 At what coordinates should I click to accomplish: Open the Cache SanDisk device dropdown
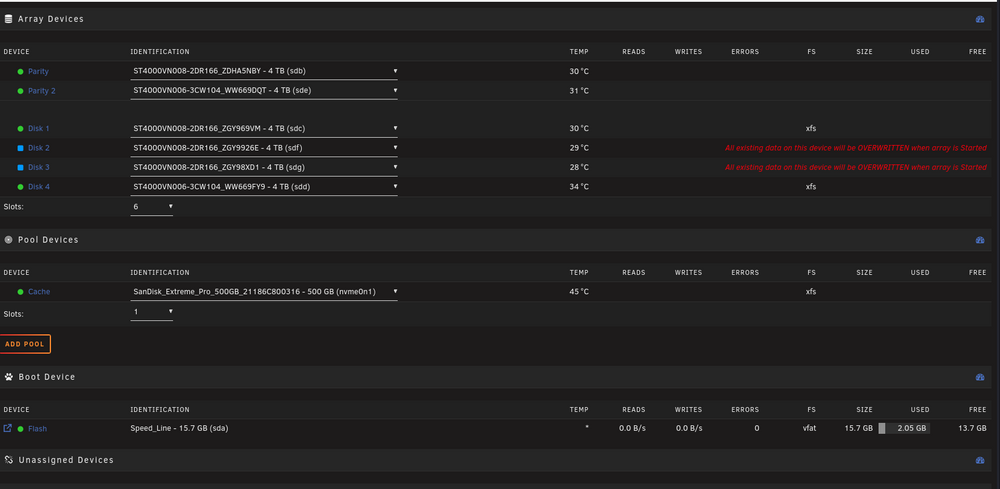pos(264,291)
